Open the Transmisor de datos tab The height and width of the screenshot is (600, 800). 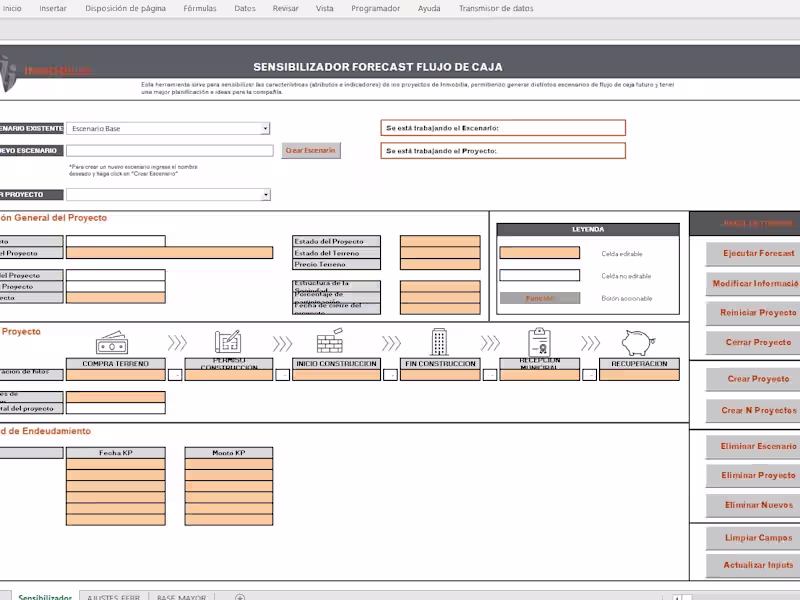[496, 8]
